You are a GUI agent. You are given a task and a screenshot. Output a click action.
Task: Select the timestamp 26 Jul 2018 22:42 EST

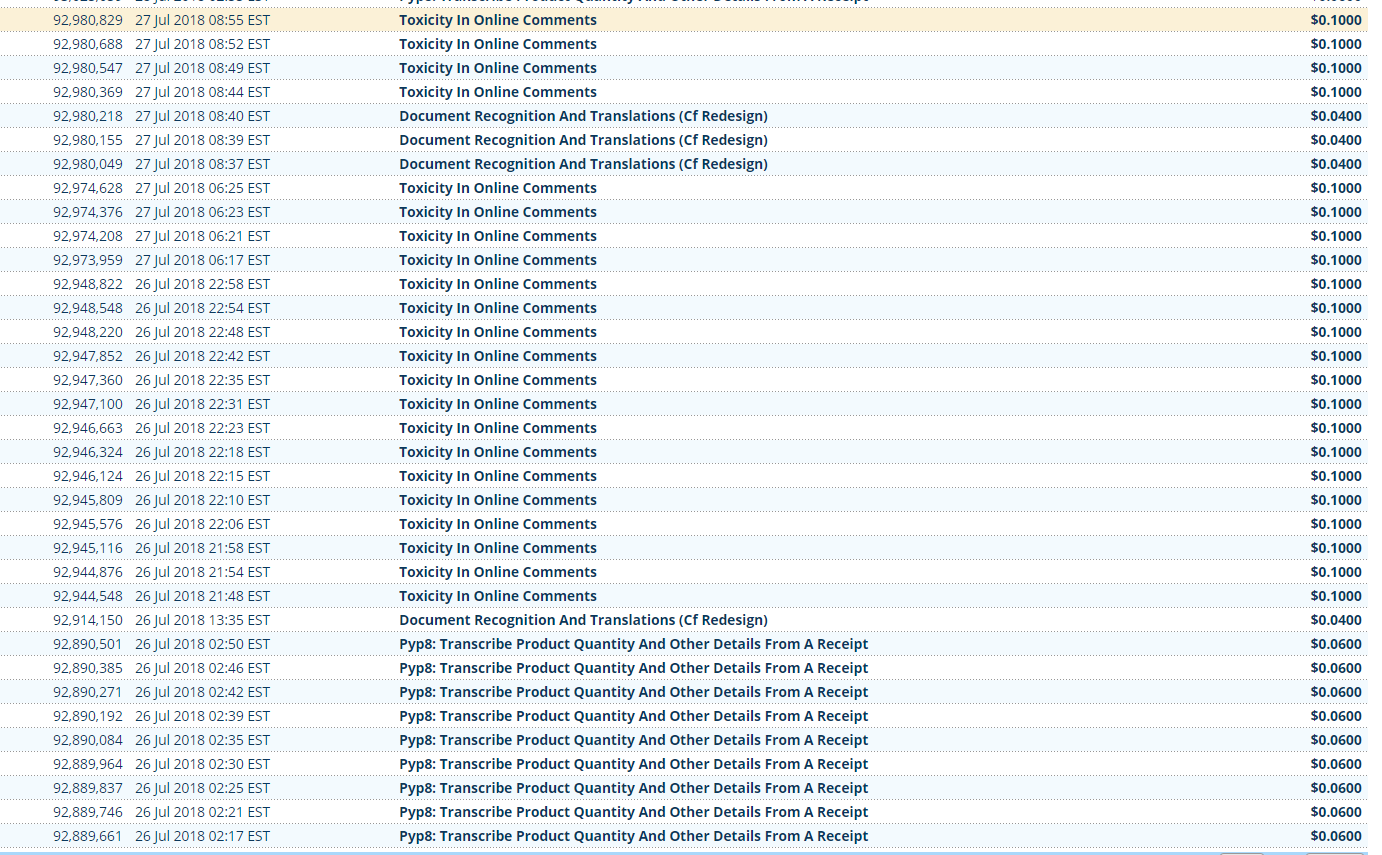[202, 356]
